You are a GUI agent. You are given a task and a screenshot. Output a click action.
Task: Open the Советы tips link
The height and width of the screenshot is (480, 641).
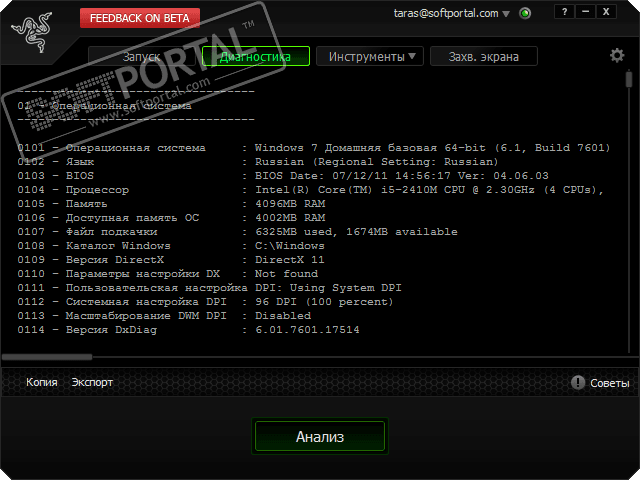tap(610, 383)
